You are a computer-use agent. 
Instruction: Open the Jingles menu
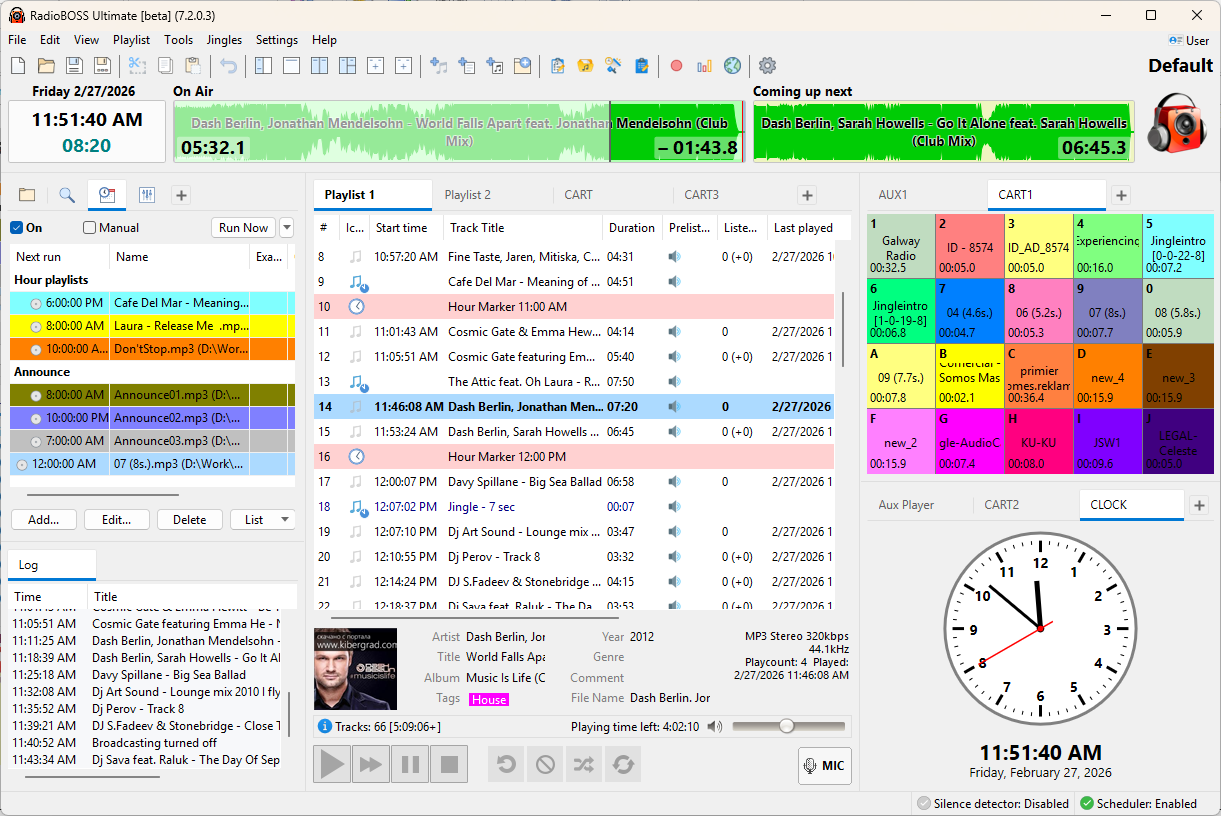[224, 40]
